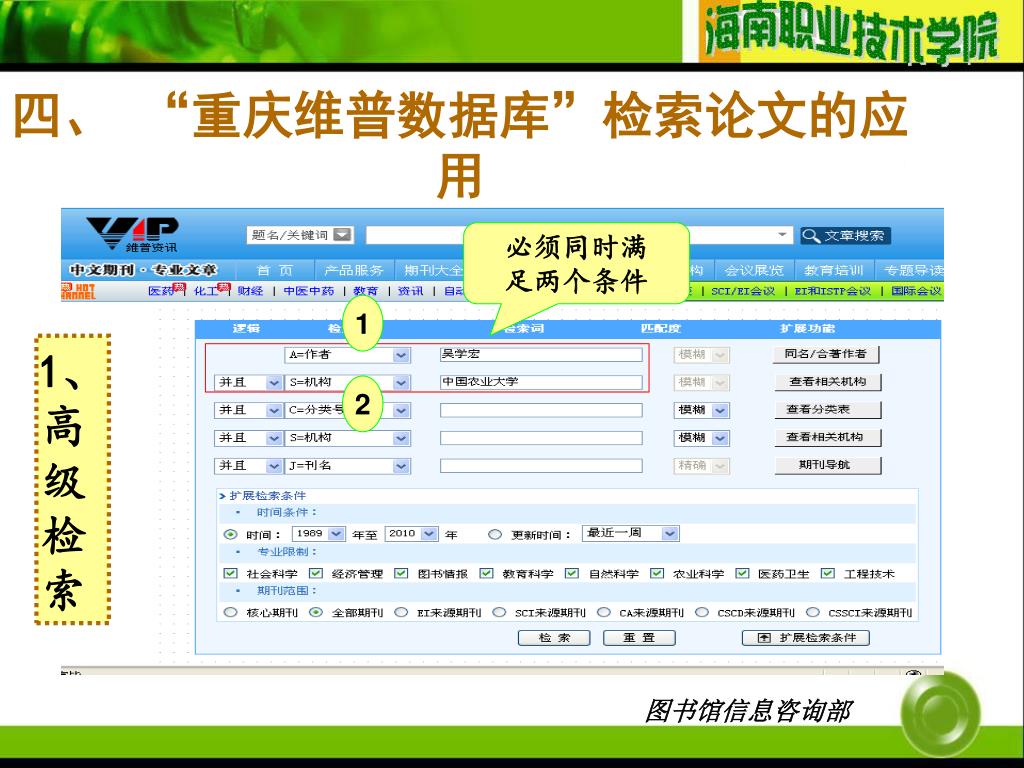Click the 重置 reset button
This screenshot has width=1024, height=768.
tap(639, 638)
